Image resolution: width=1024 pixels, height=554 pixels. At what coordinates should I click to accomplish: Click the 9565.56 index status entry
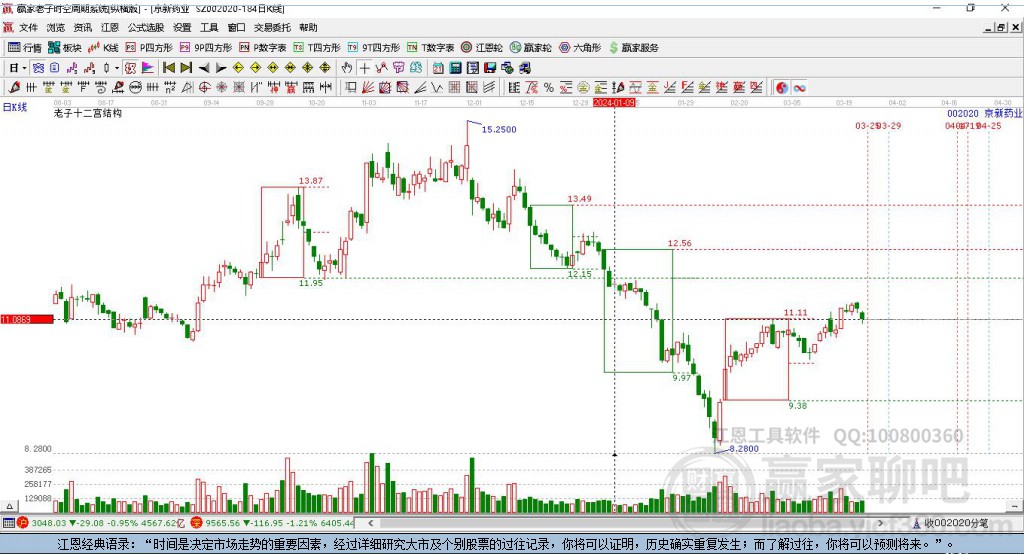tap(272, 523)
